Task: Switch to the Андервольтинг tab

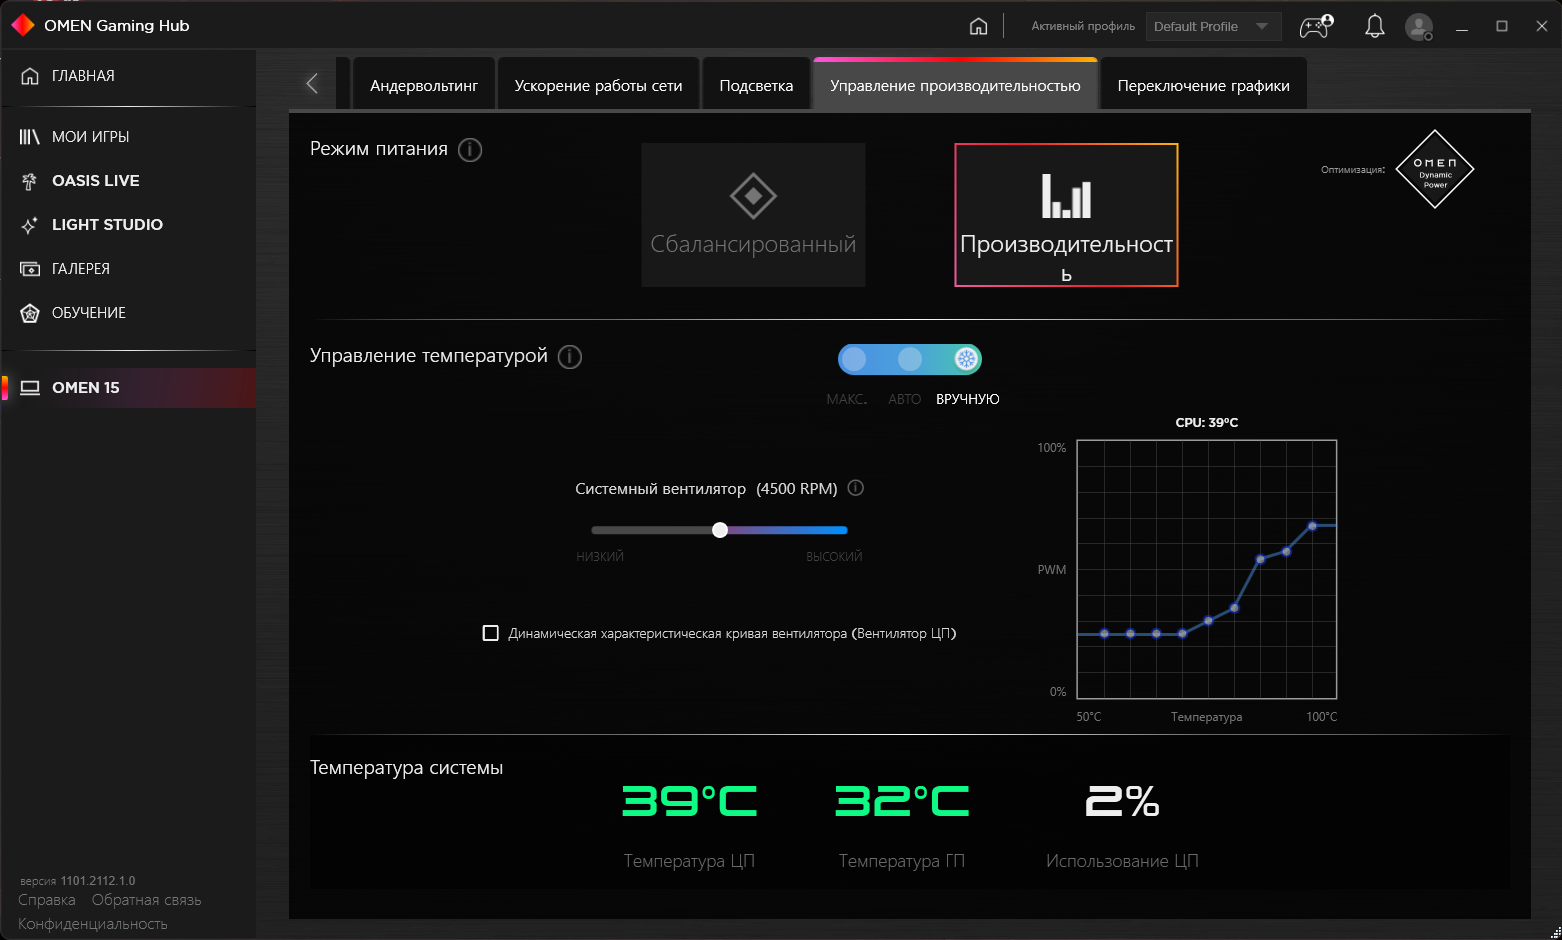Action: coord(424,85)
